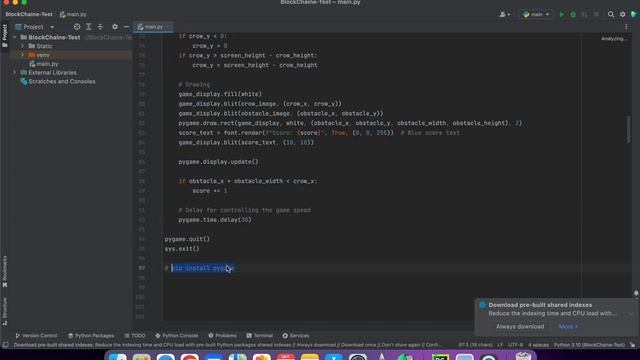
Task: Click main.py breadcrumb in navigation bar
Action: tap(73, 14)
